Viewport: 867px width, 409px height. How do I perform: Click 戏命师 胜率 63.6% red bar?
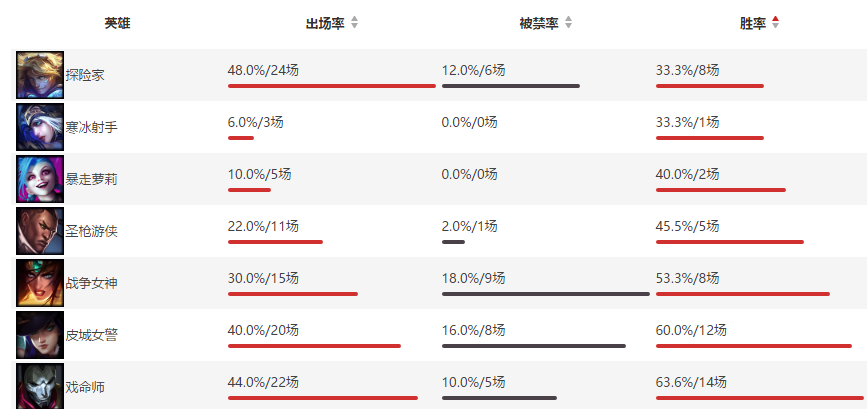(760, 398)
